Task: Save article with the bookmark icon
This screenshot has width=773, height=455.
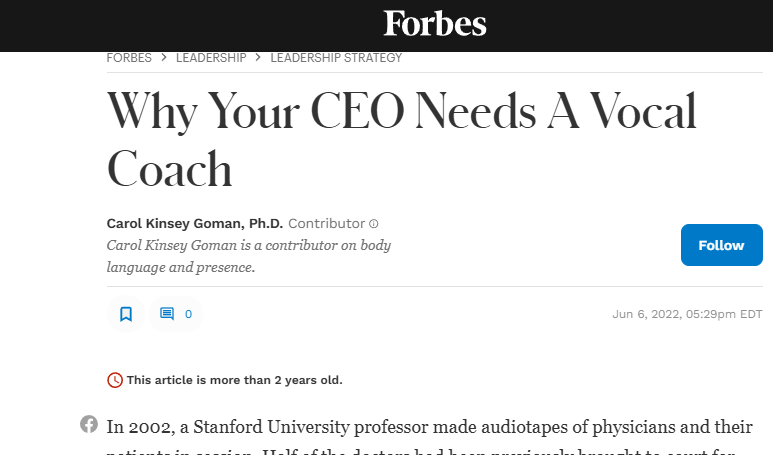Action: coord(126,314)
